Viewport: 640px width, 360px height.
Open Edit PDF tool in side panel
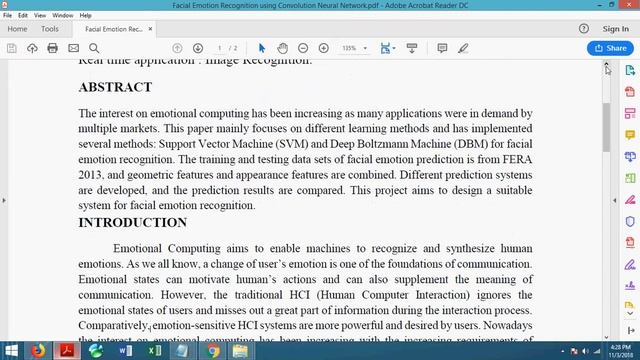(x=630, y=113)
